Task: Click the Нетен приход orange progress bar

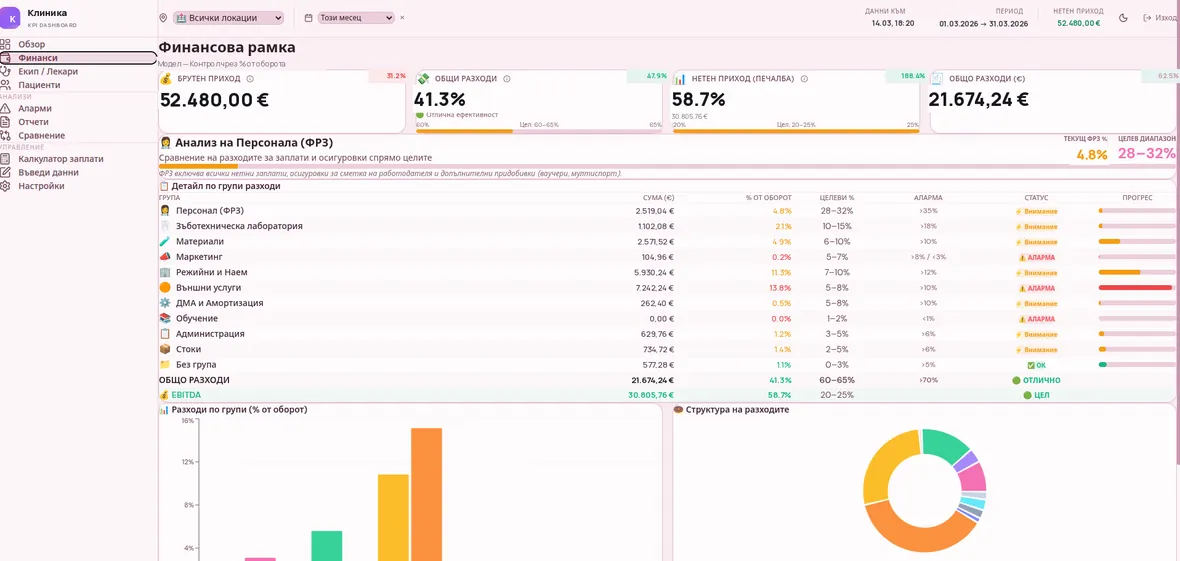Action: pyautogui.click(x=796, y=131)
